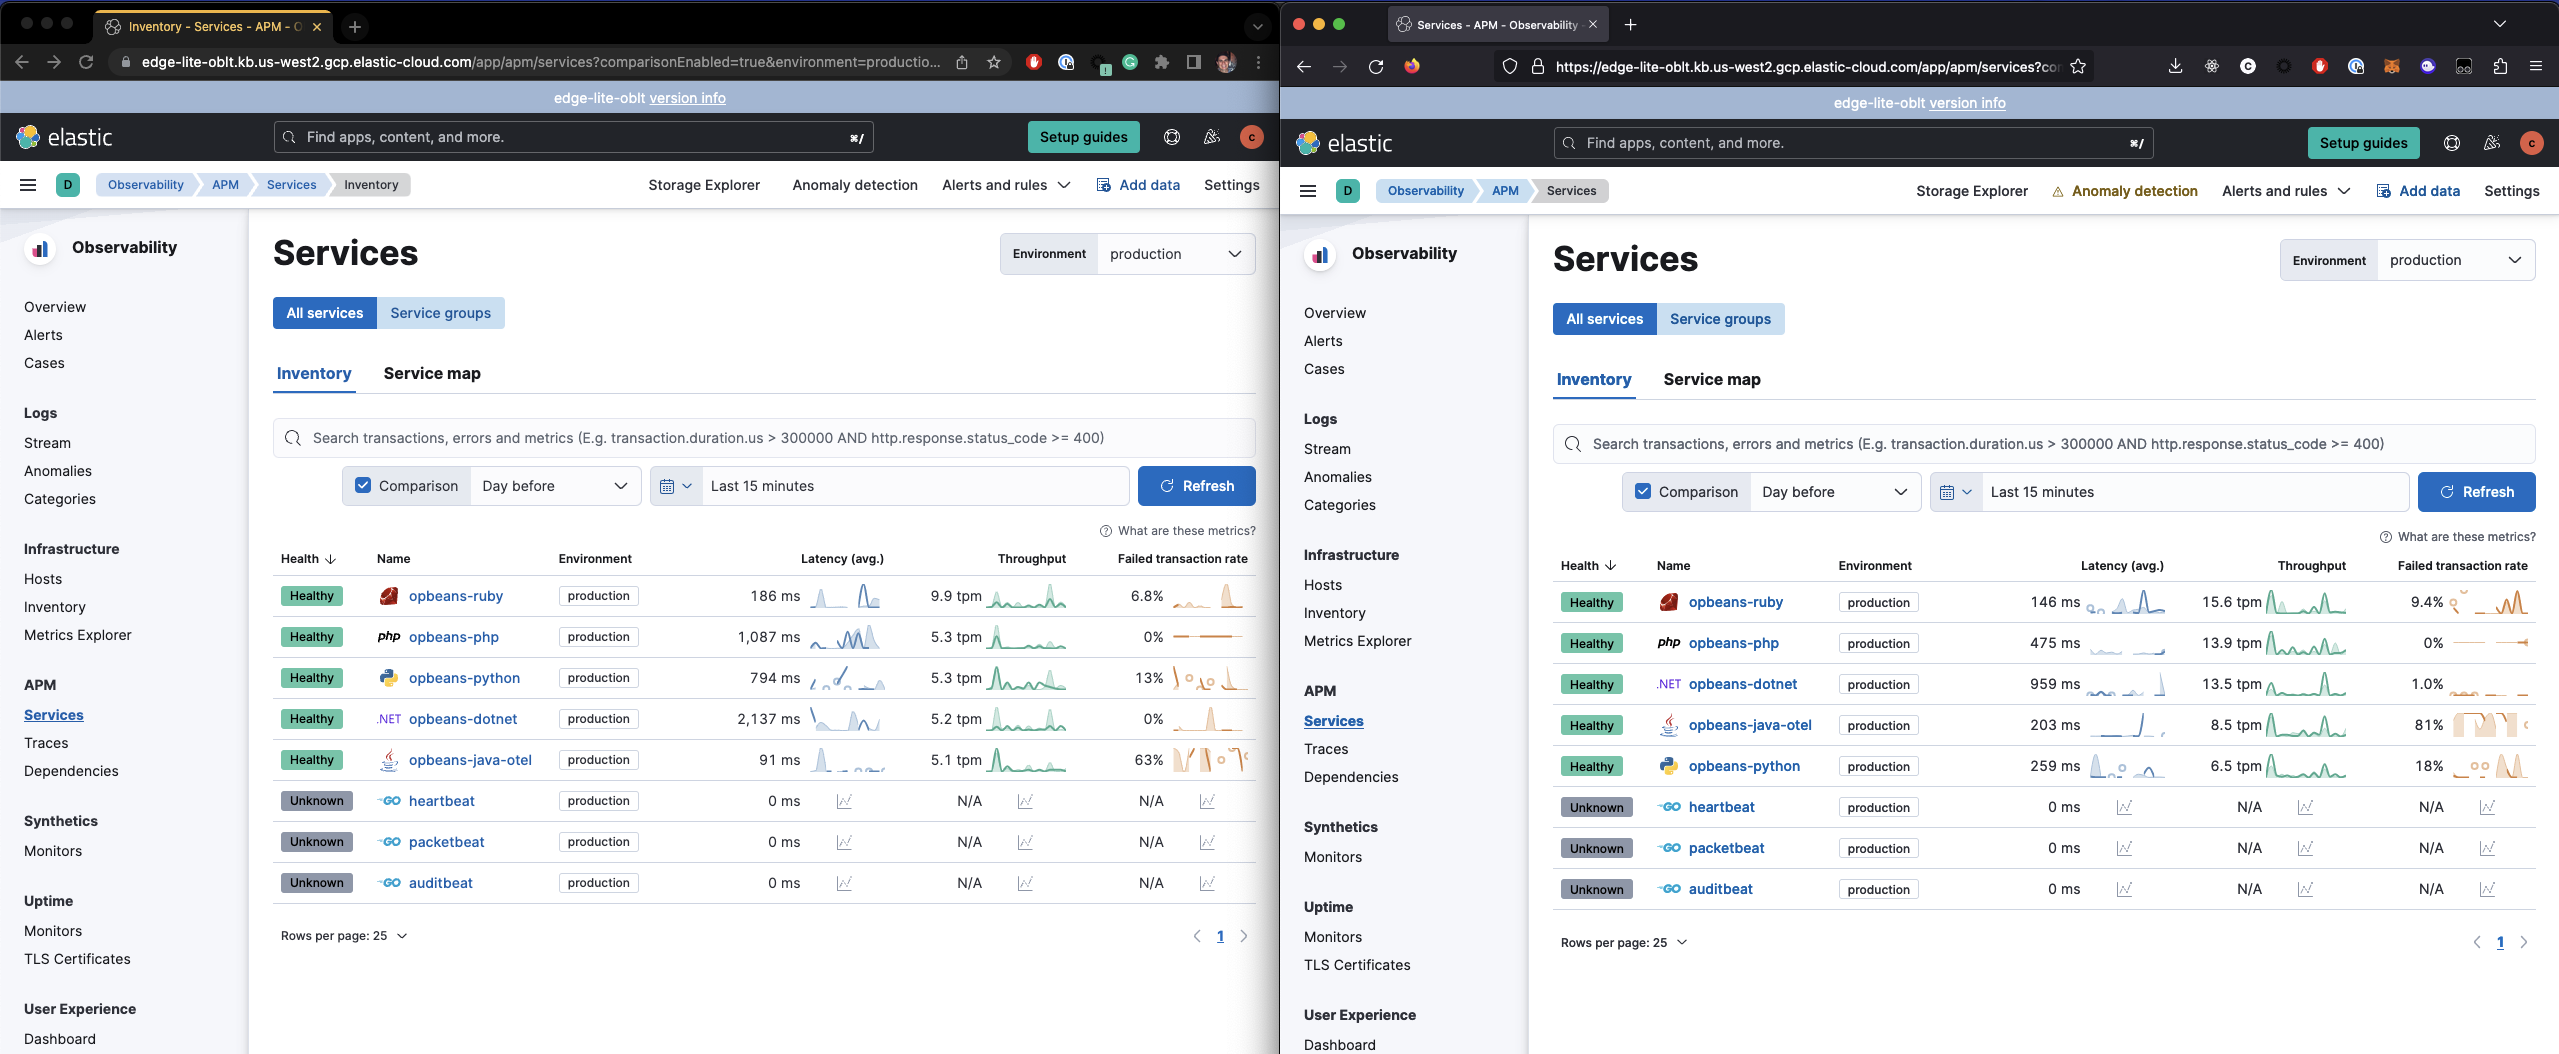The image size is (2559, 1054).
Task: Switch to Service map tab in the right window
Action: tap(1712, 379)
